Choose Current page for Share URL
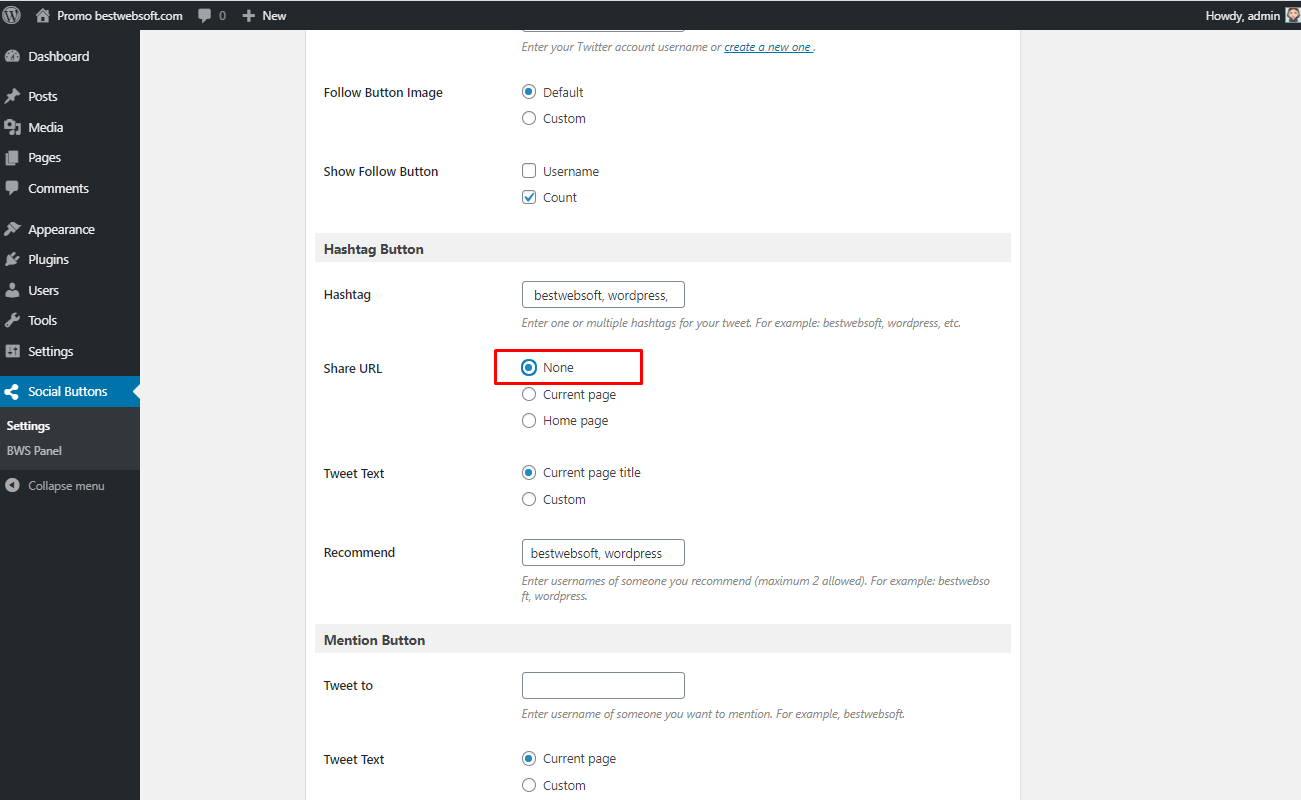This screenshot has width=1301, height=800. pyautogui.click(x=529, y=394)
